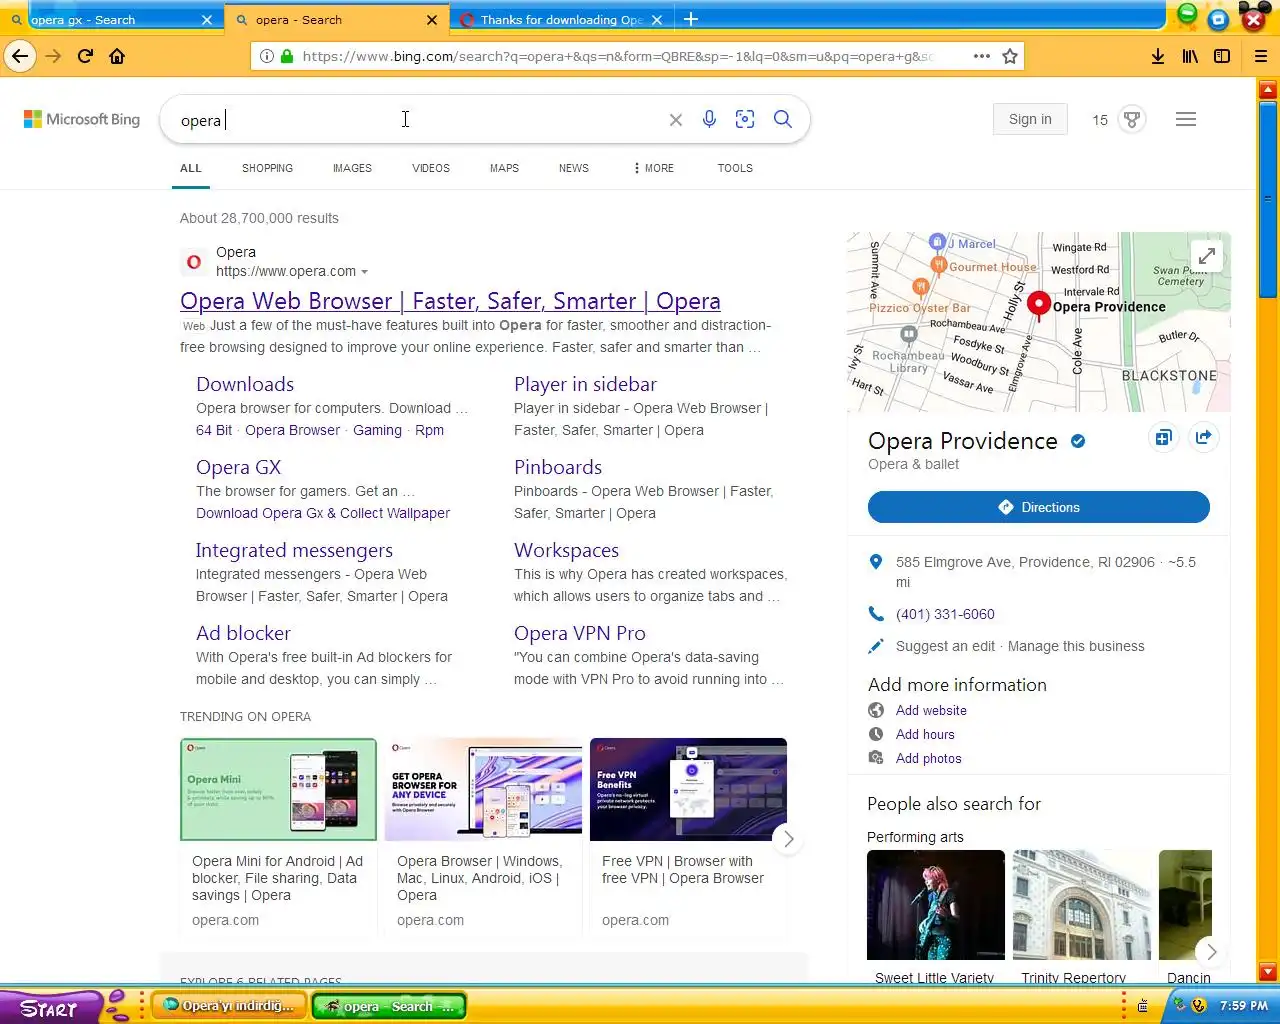Toggle the sidebar icon in toolbar
The height and width of the screenshot is (1024, 1280).
[x=1222, y=56]
